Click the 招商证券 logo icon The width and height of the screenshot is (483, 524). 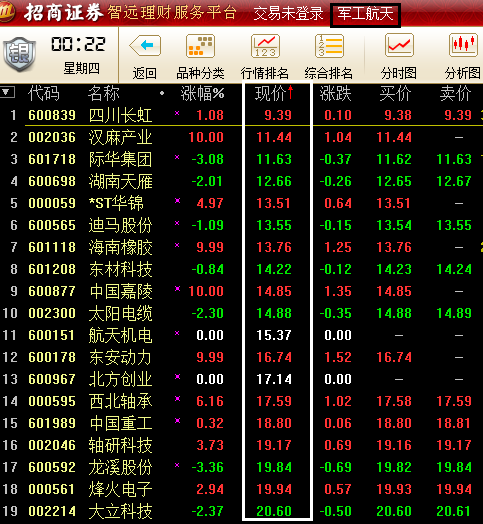point(7,13)
